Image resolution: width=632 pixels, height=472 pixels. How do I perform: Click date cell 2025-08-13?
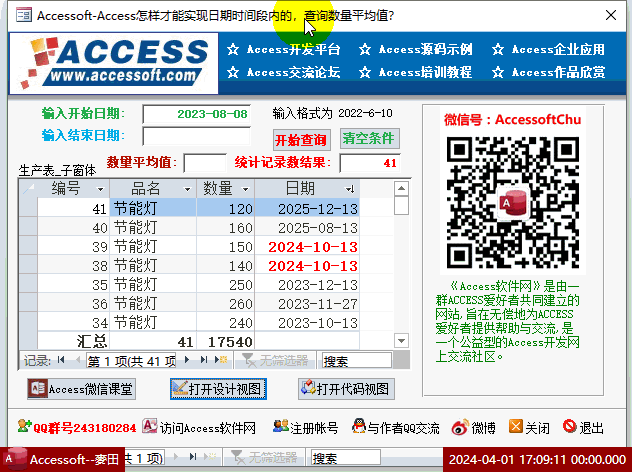[x=307, y=228]
